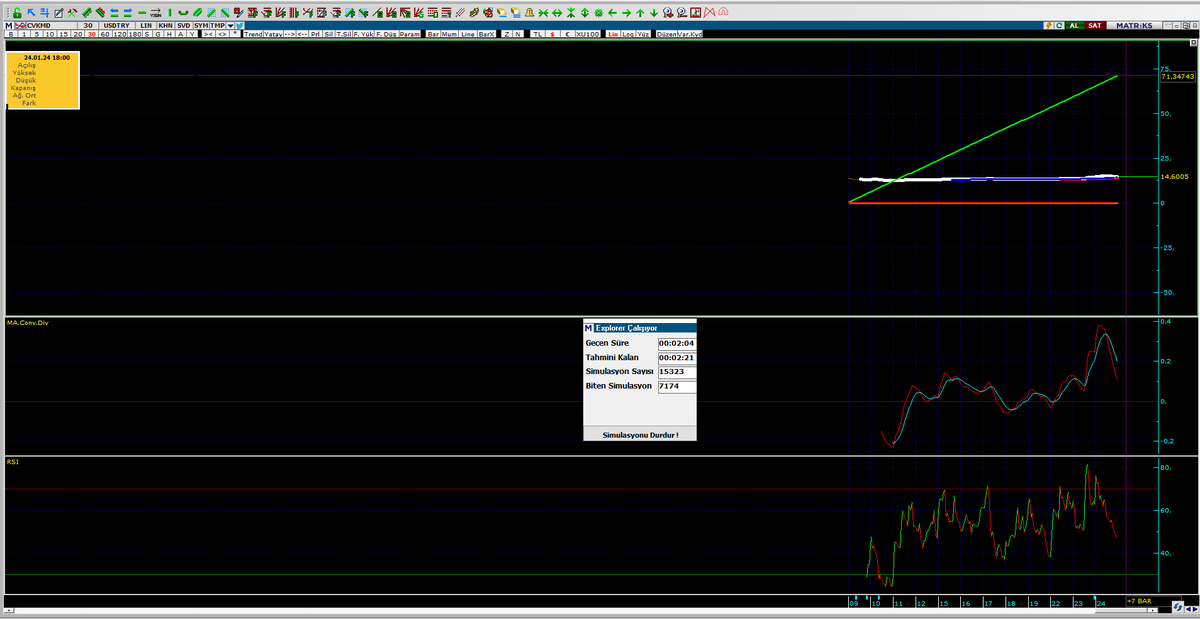This screenshot has height=619, width=1200.
Task: Click the KHN header item
Action: [x=164, y=25]
